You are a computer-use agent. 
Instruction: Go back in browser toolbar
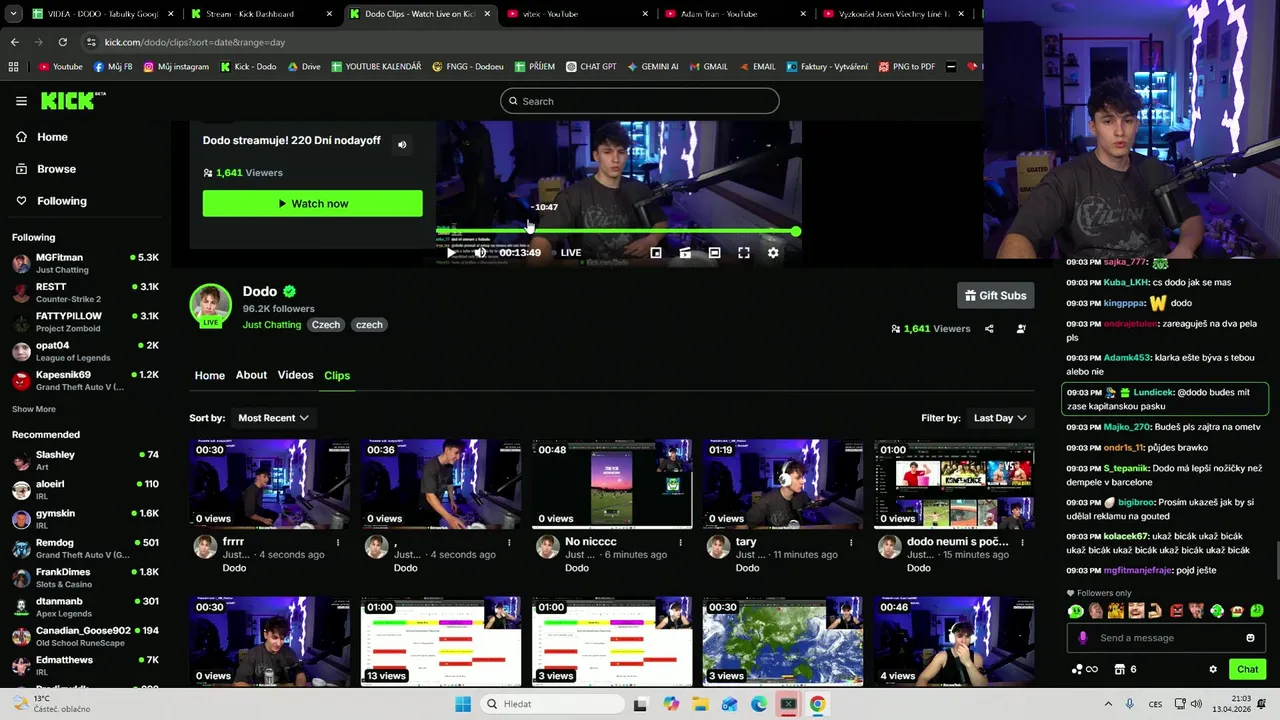coord(14,42)
